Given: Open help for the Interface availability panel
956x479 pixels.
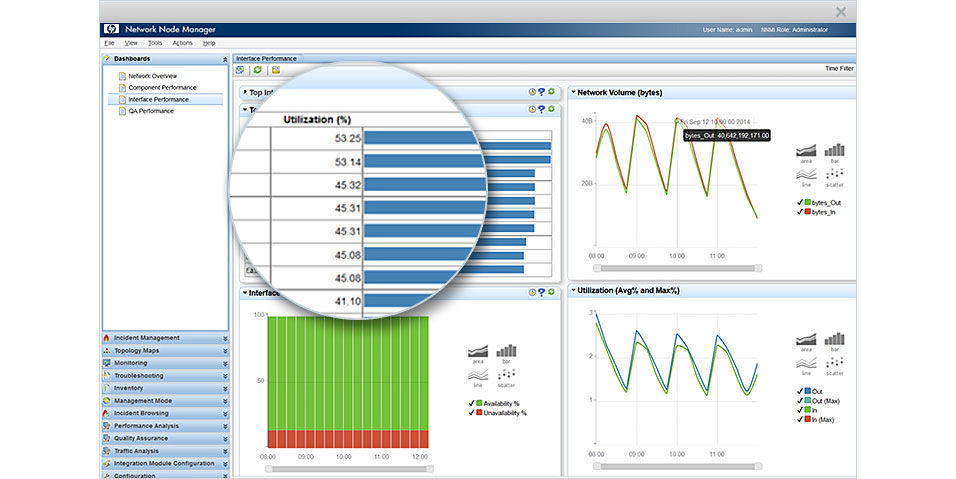Looking at the screenshot, I should (x=541, y=293).
